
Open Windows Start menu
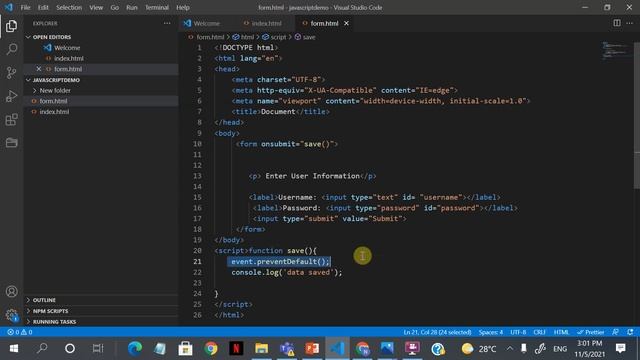13,349
